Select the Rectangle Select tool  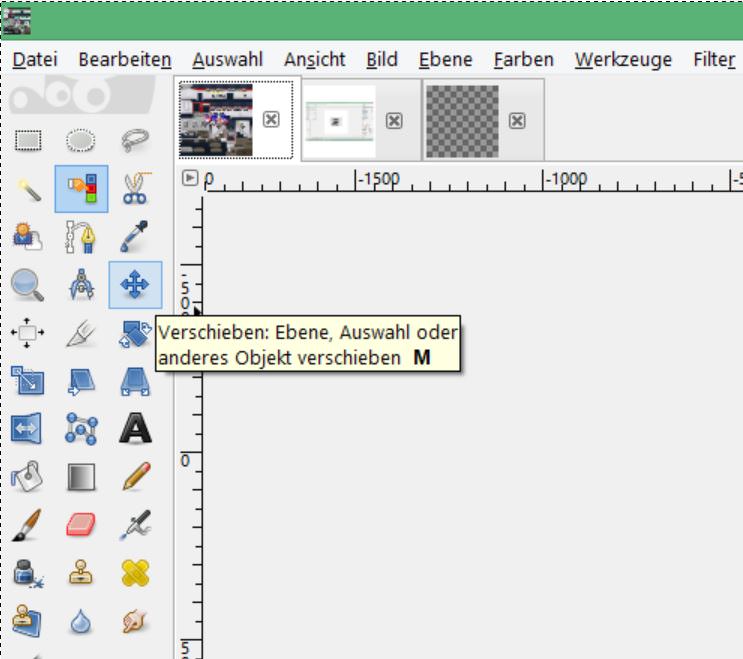(x=28, y=141)
